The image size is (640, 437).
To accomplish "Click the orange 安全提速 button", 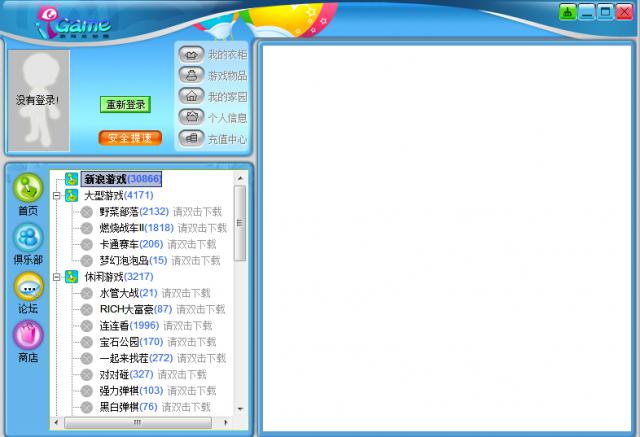I will (130, 138).
